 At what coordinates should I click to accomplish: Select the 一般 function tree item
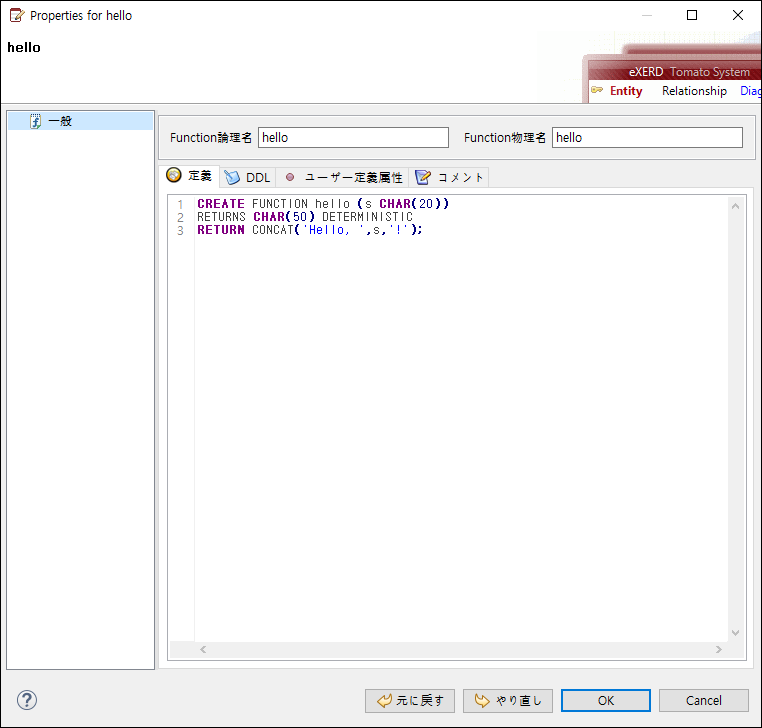tap(80, 121)
